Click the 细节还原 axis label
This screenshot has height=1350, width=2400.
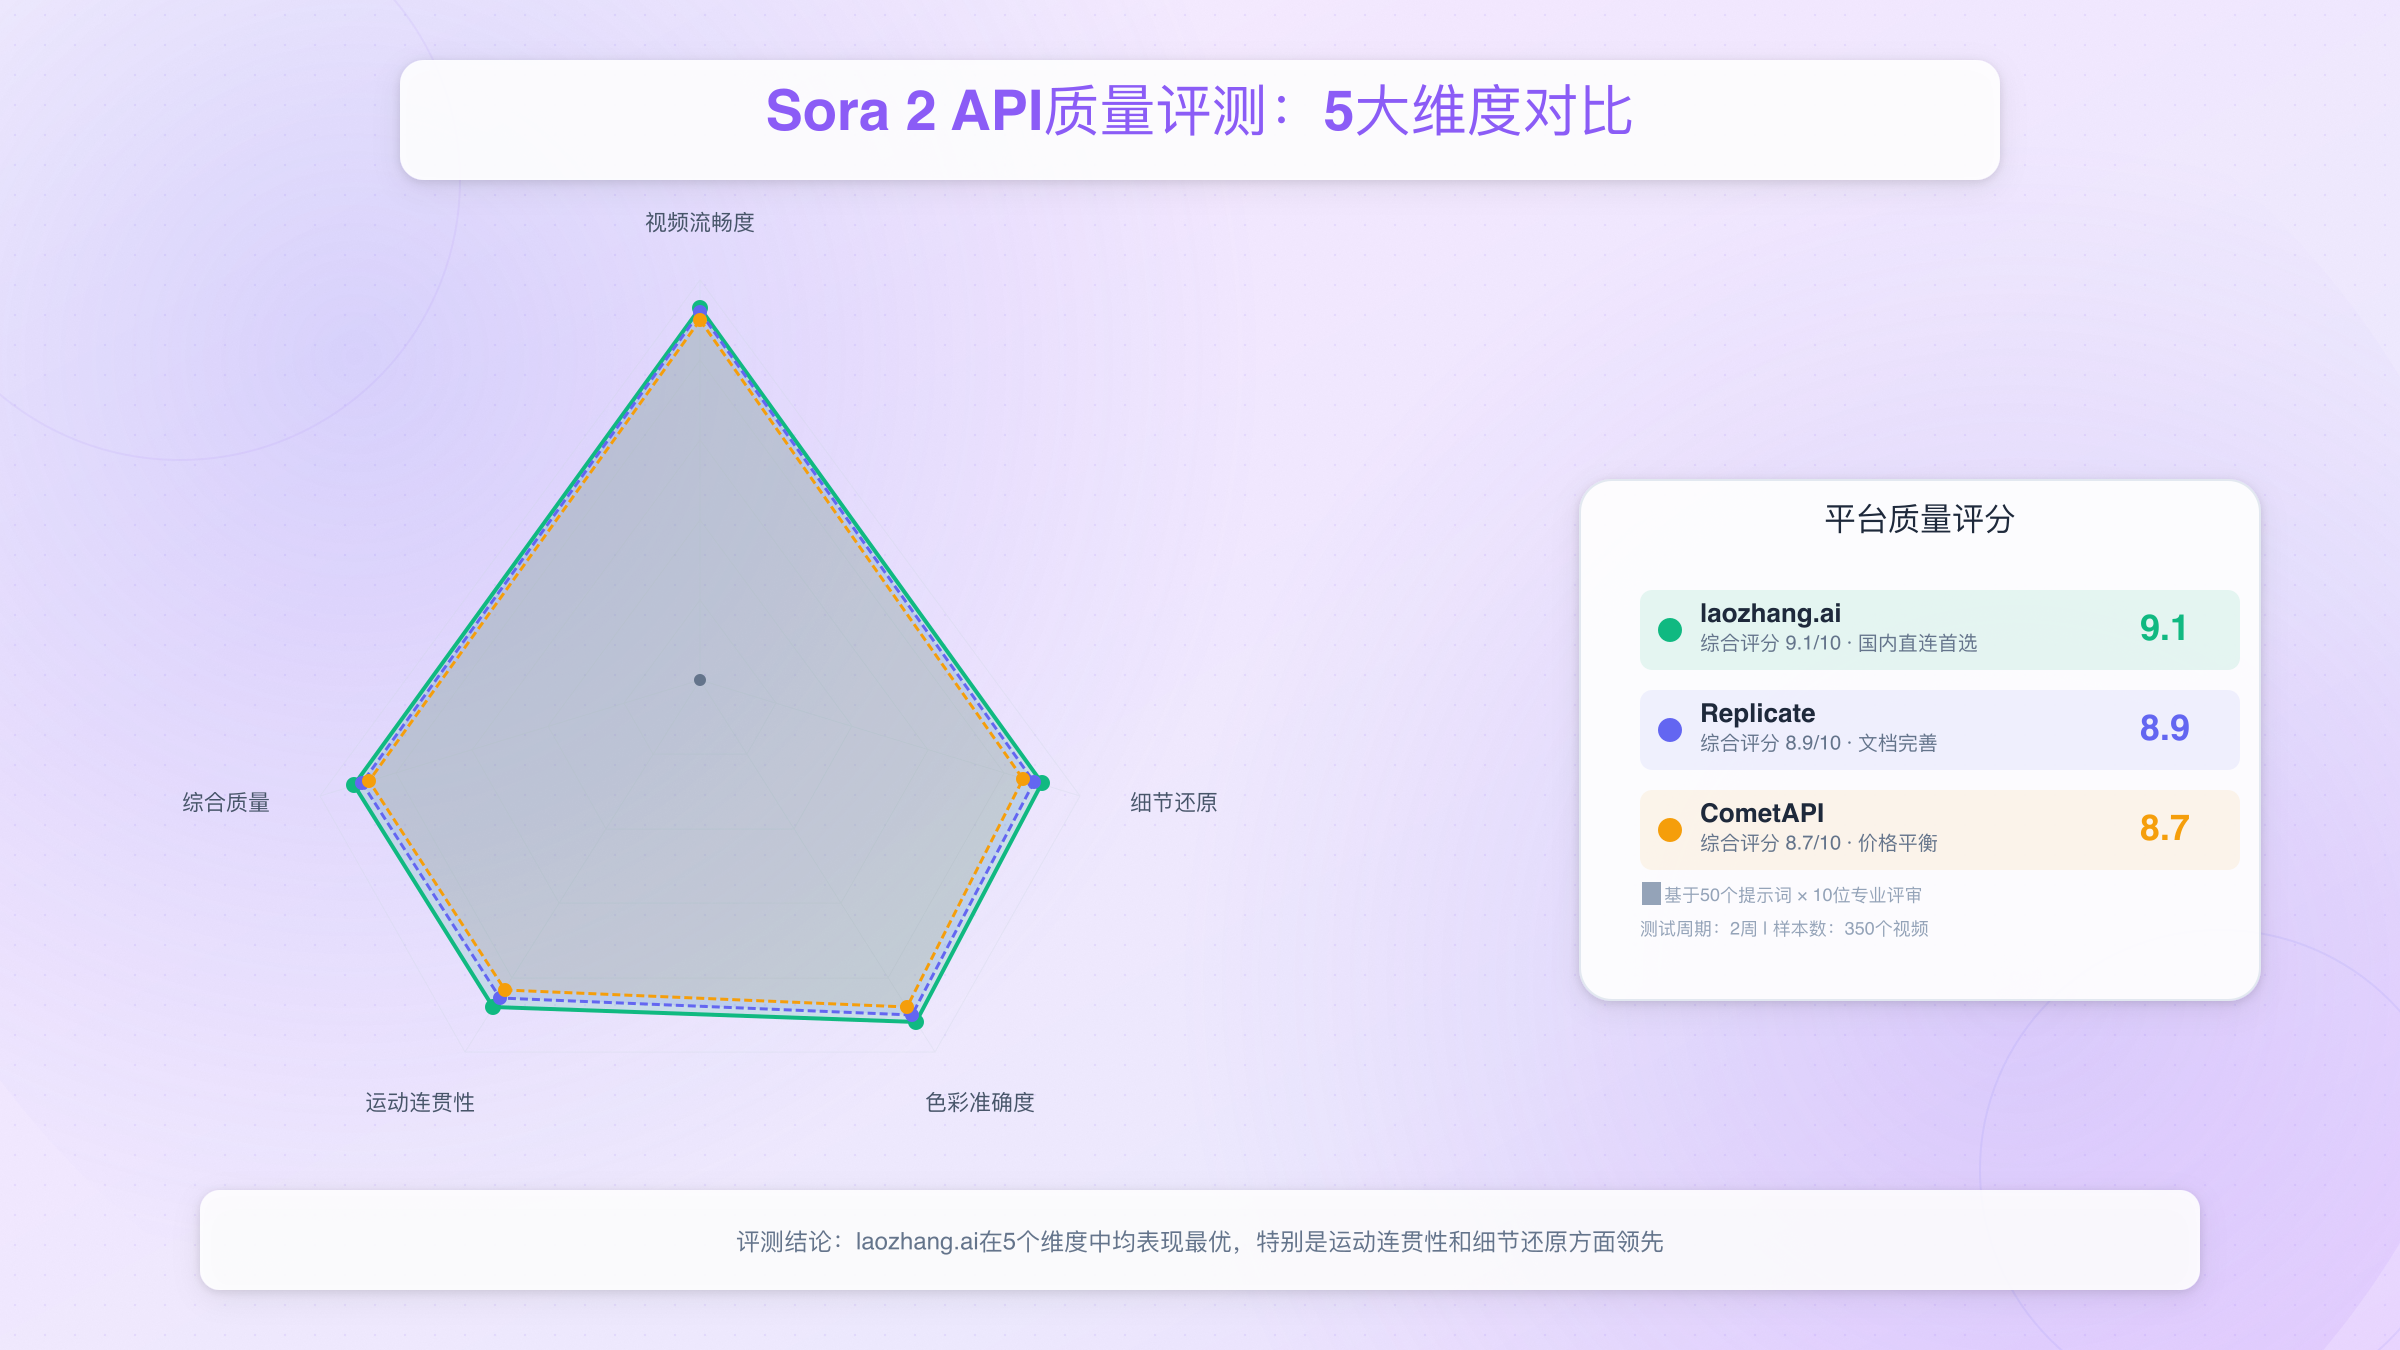pos(1173,802)
